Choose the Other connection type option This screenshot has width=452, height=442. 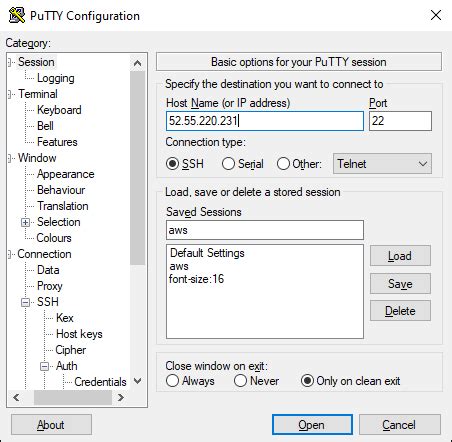[x=283, y=164]
